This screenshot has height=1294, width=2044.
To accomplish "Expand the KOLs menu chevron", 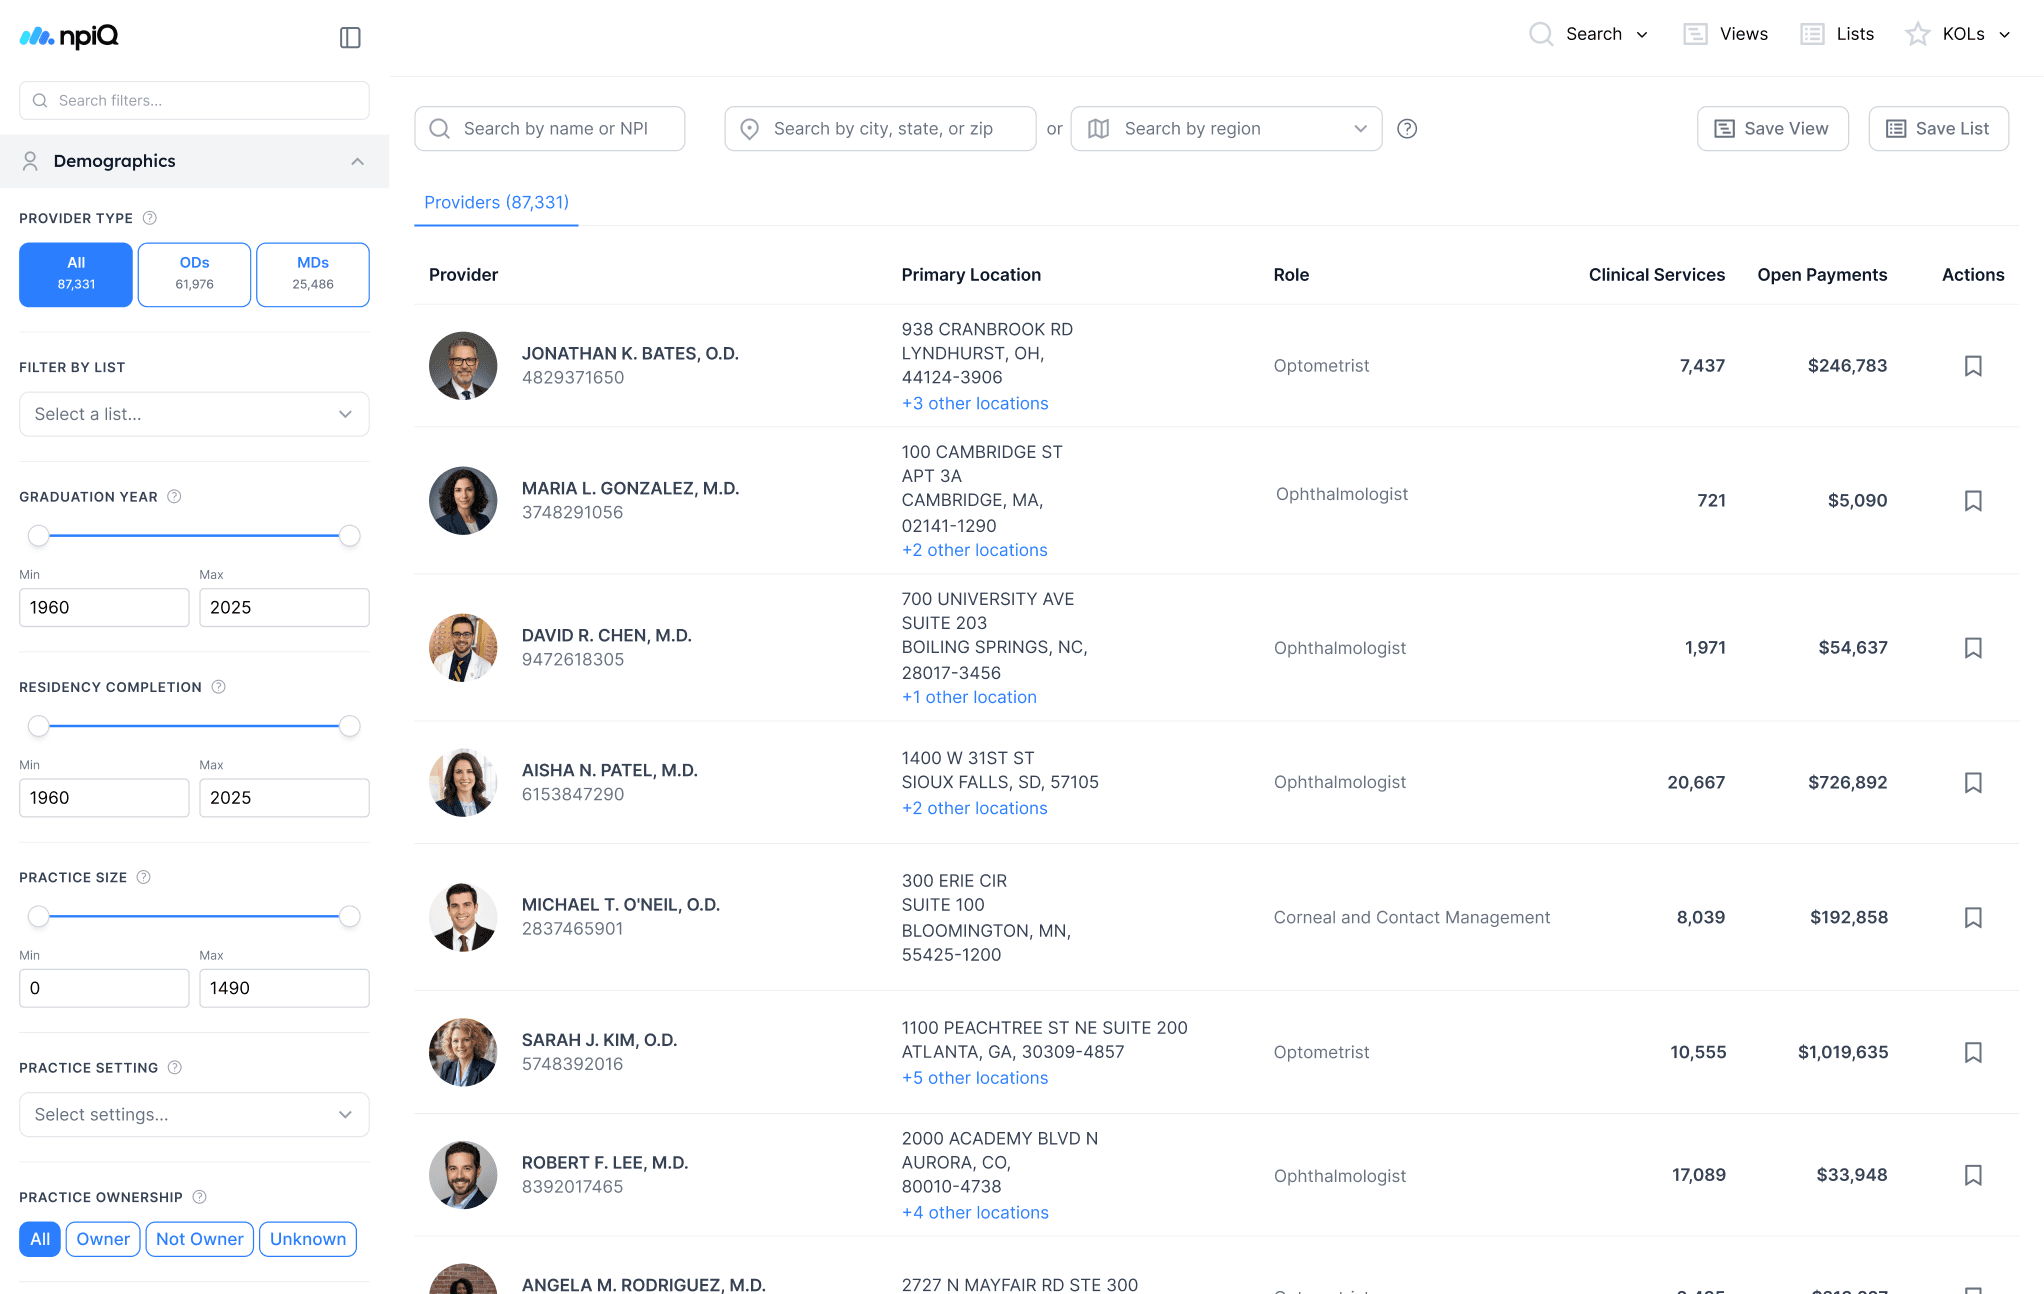I will (x=2005, y=35).
